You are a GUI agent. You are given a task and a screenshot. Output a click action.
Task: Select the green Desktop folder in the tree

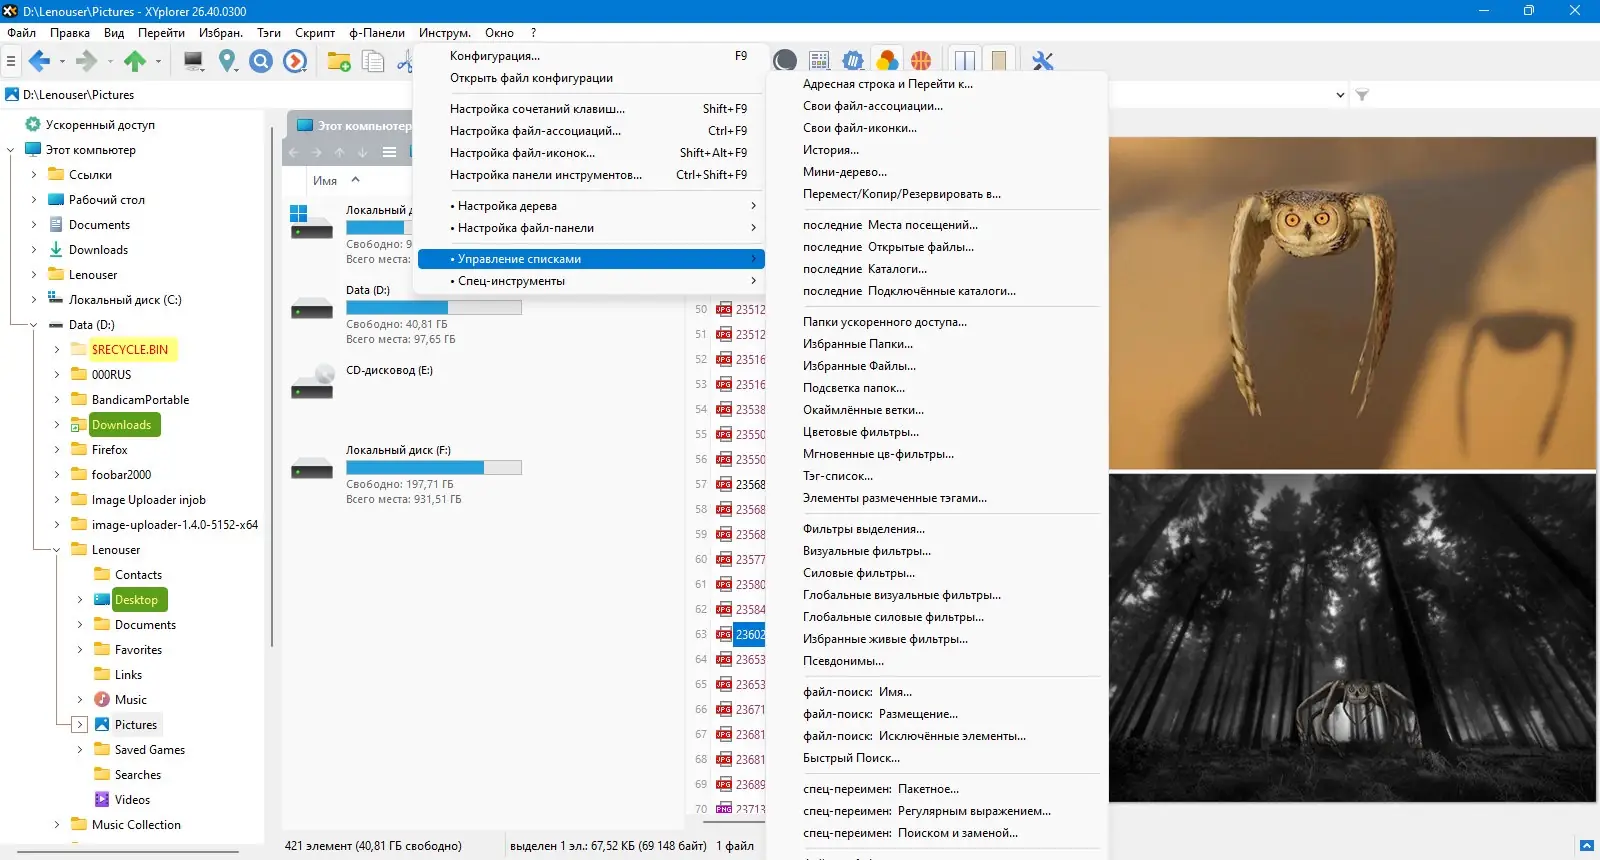coord(136,600)
